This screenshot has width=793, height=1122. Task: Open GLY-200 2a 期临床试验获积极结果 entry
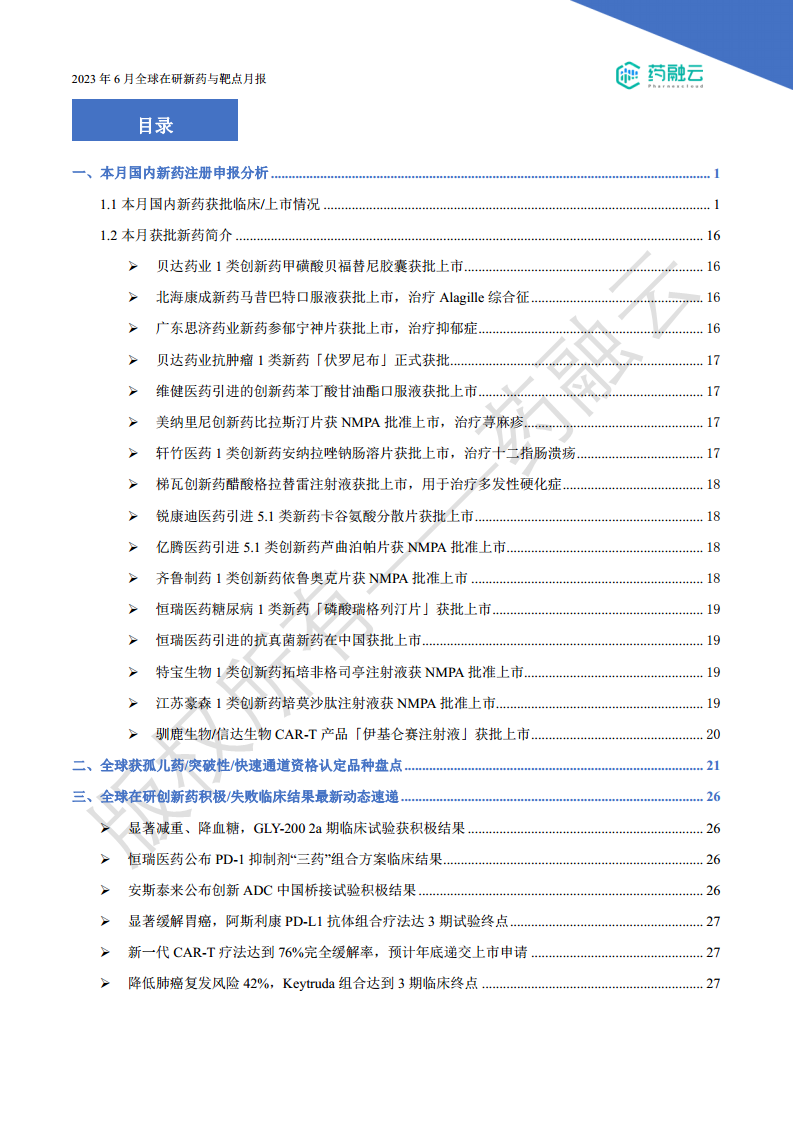click(x=410, y=828)
